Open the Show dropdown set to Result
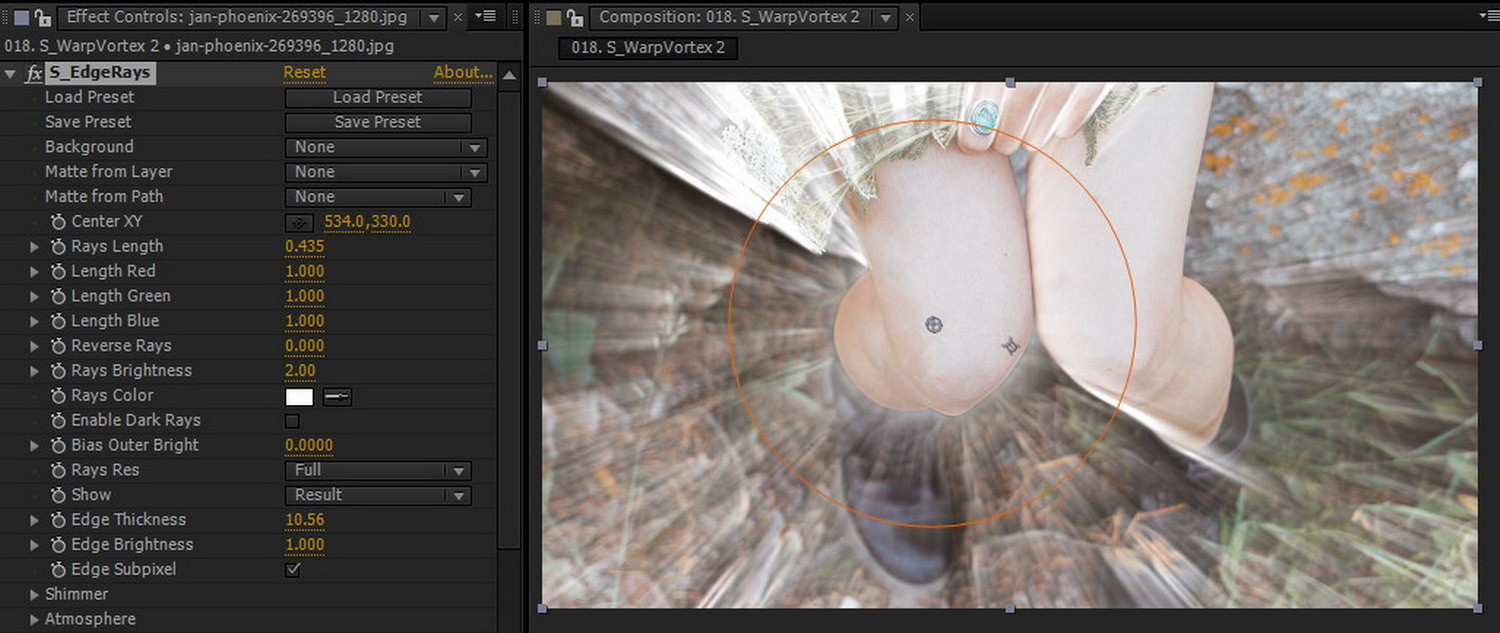The width and height of the screenshot is (1500, 633). (x=378, y=495)
